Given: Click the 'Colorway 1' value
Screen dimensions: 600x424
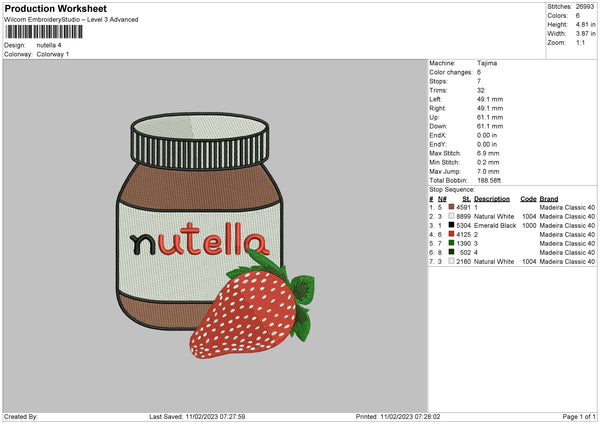Looking at the screenshot, I should pyautogui.click(x=53, y=54).
